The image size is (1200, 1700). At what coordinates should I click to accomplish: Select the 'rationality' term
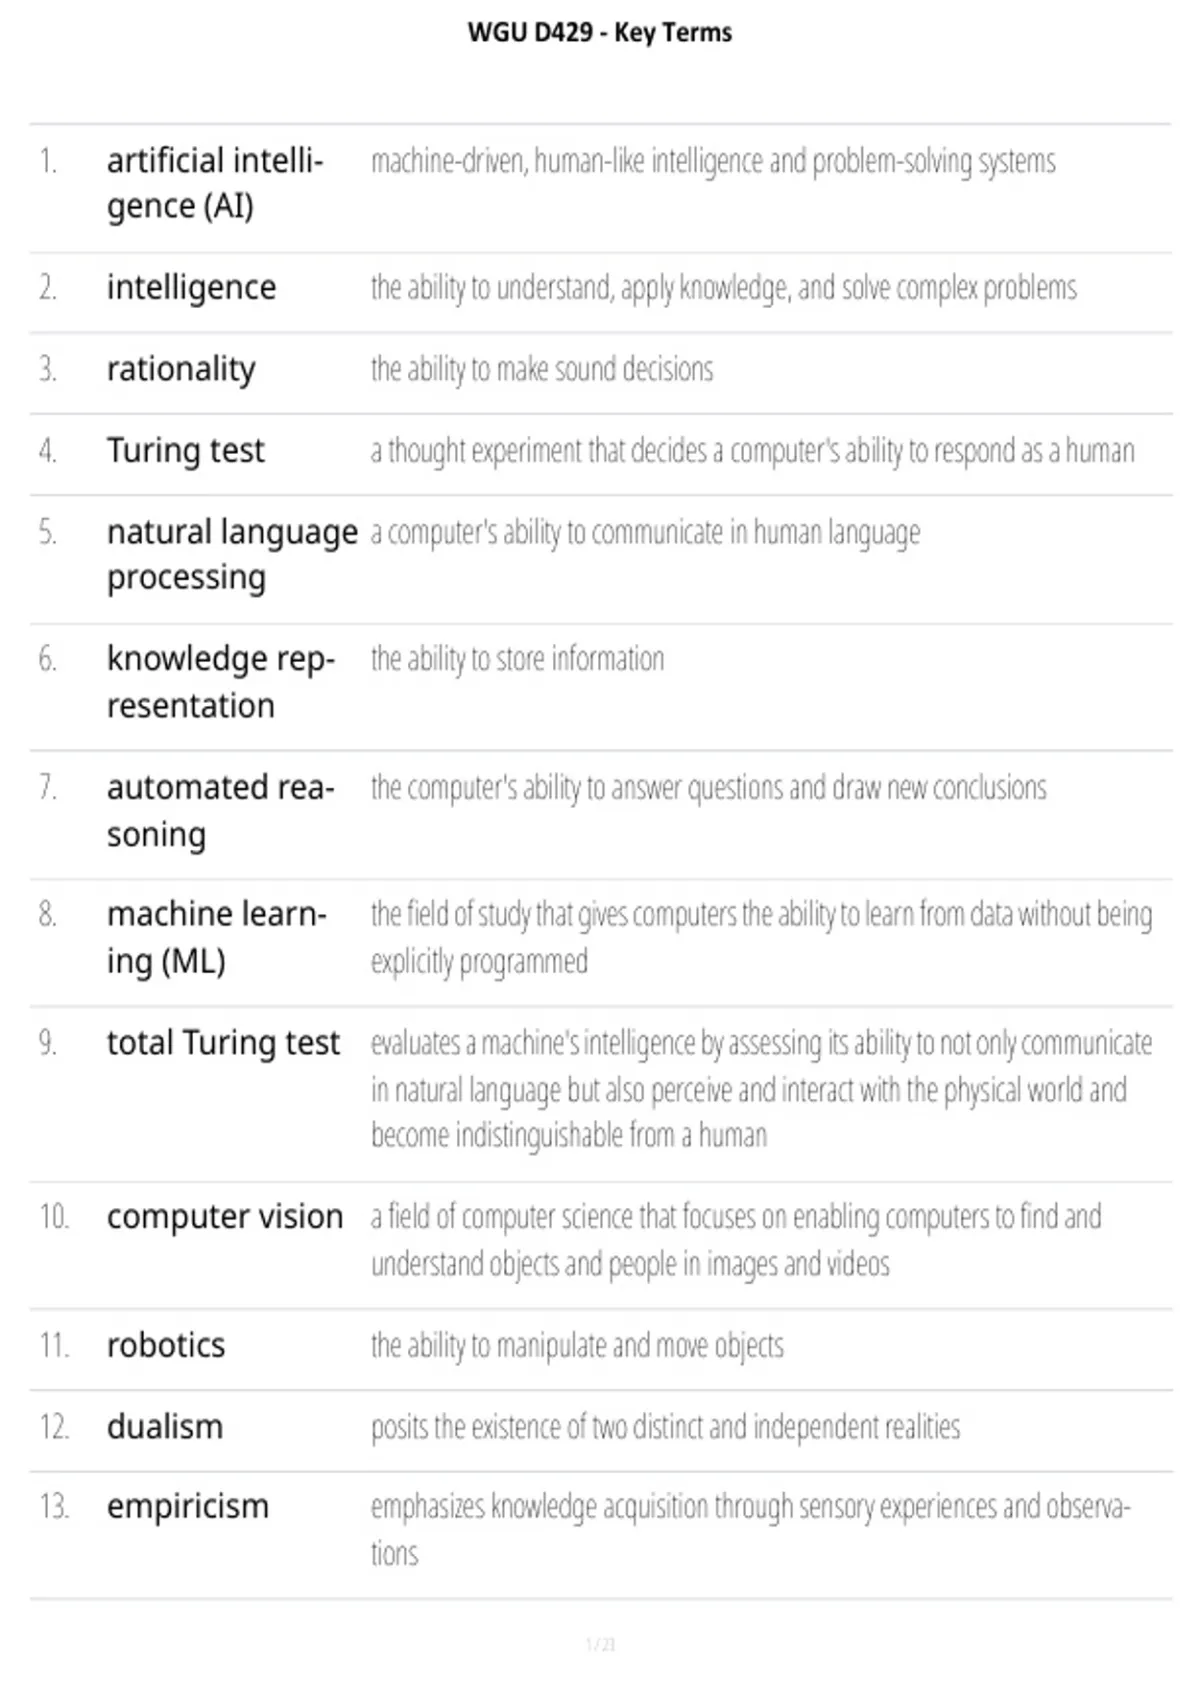181,369
